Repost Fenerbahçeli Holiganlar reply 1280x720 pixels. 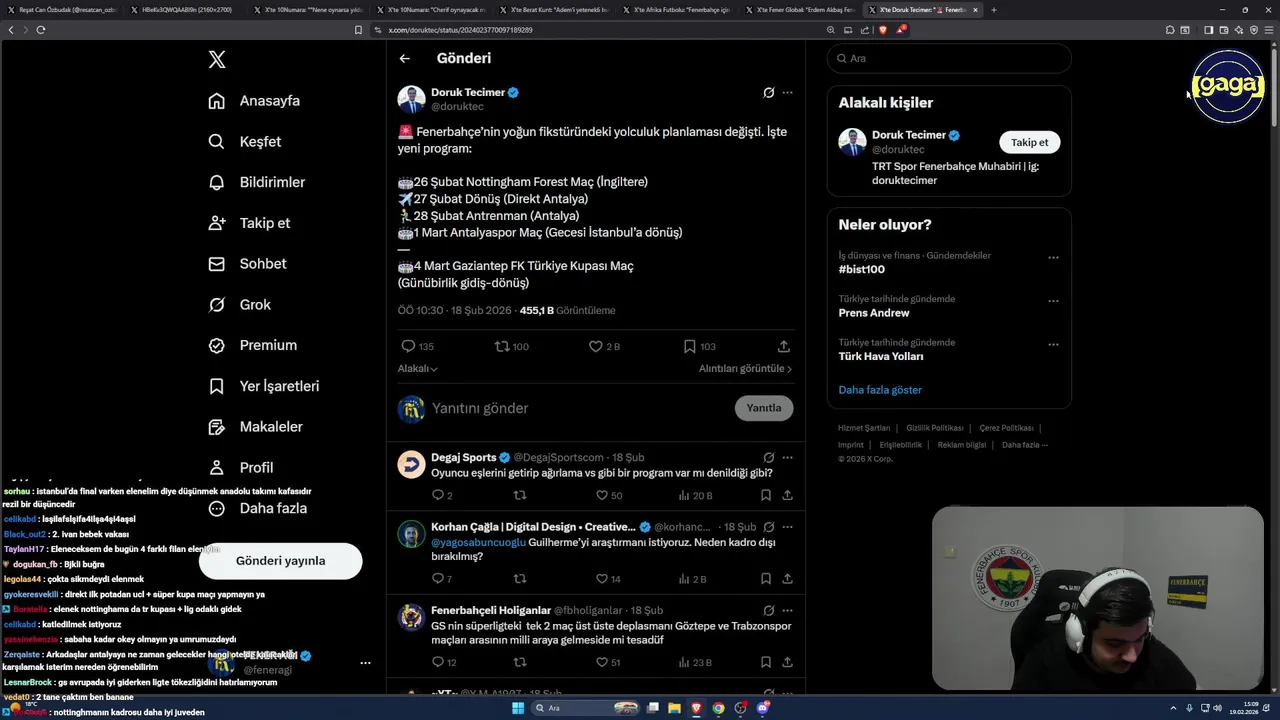[x=520, y=662]
